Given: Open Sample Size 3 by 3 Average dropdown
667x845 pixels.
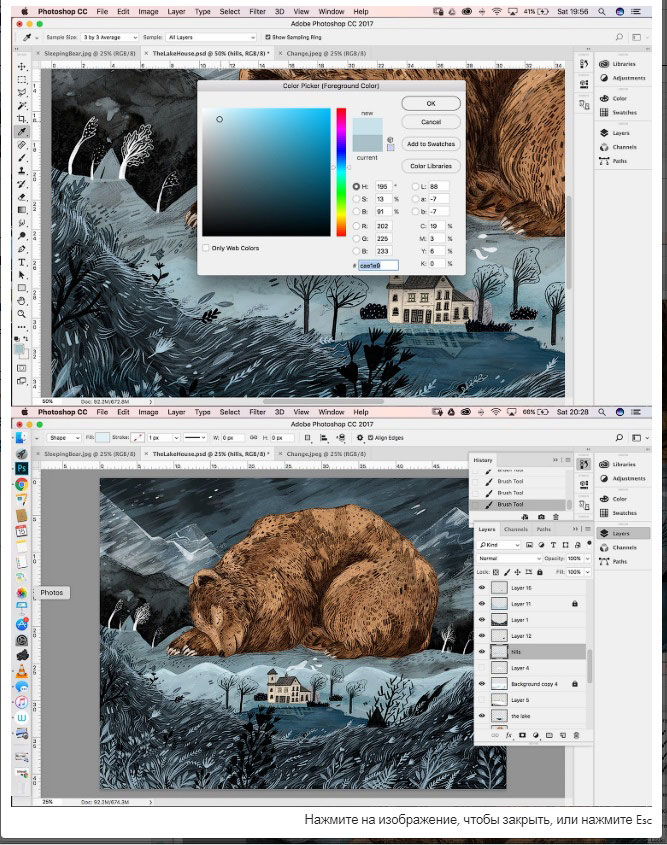Looking at the screenshot, I should point(110,37).
